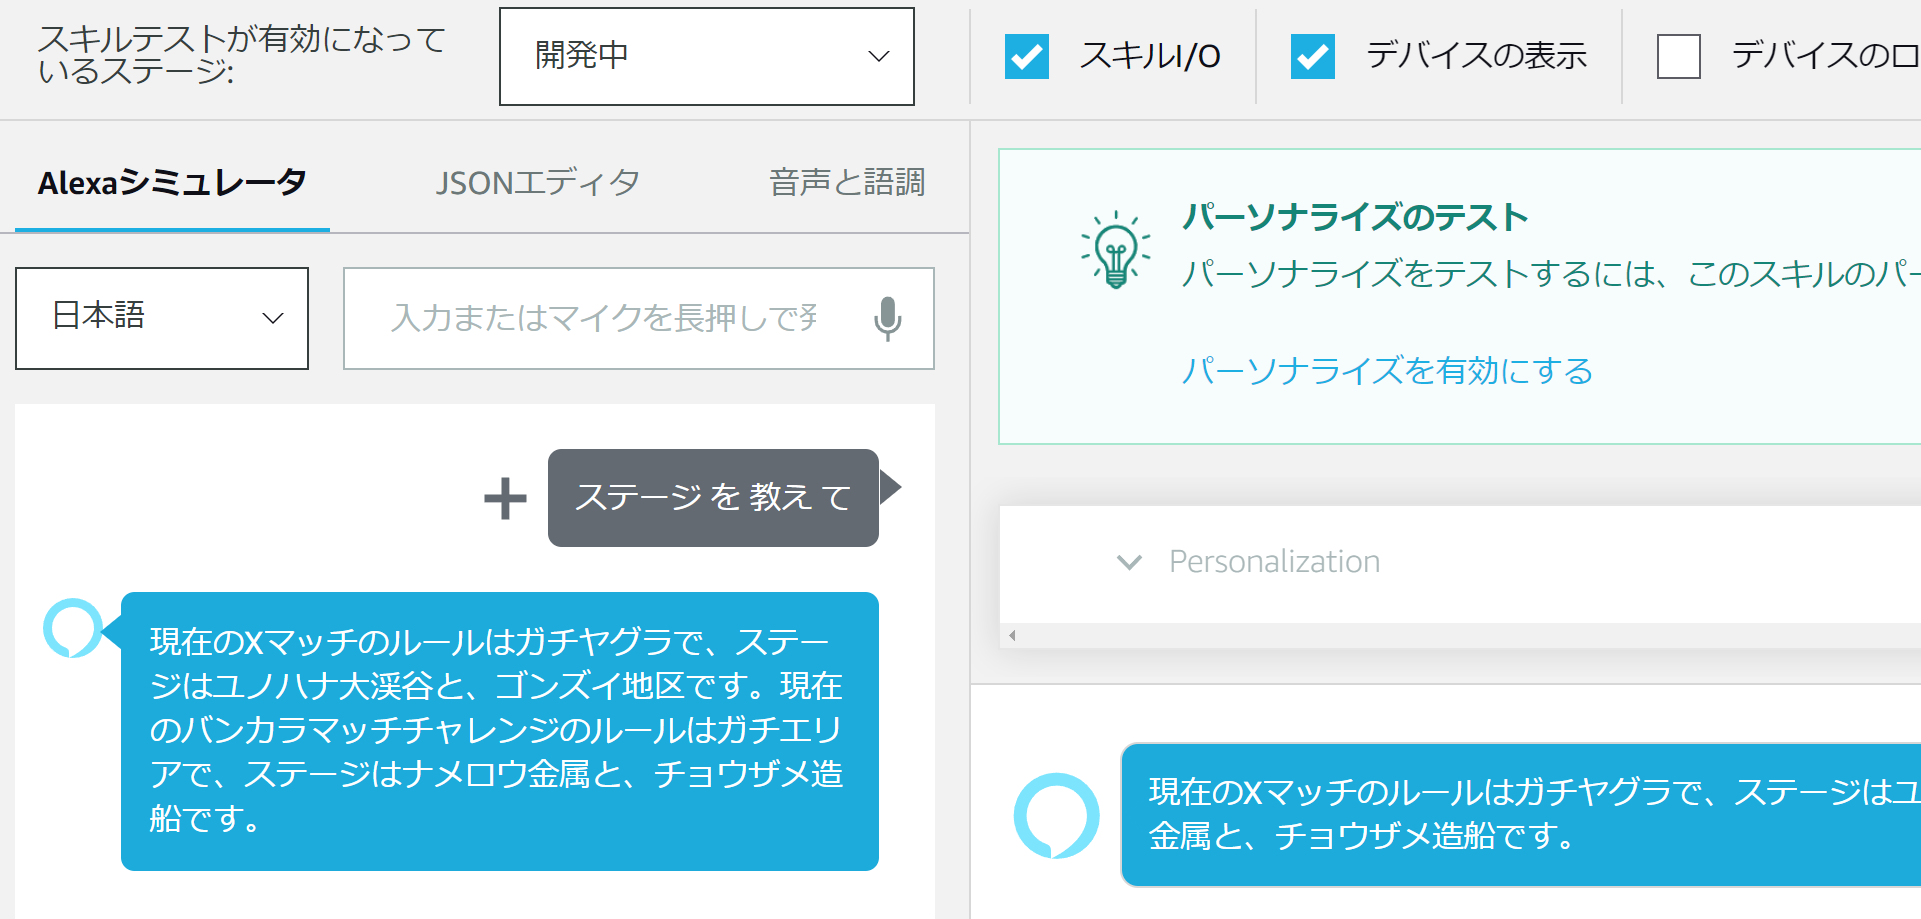Viewport: 1921px width, 919px height.
Task: Switch to the JSONエディタ tab
Action: tap(537, 183)
